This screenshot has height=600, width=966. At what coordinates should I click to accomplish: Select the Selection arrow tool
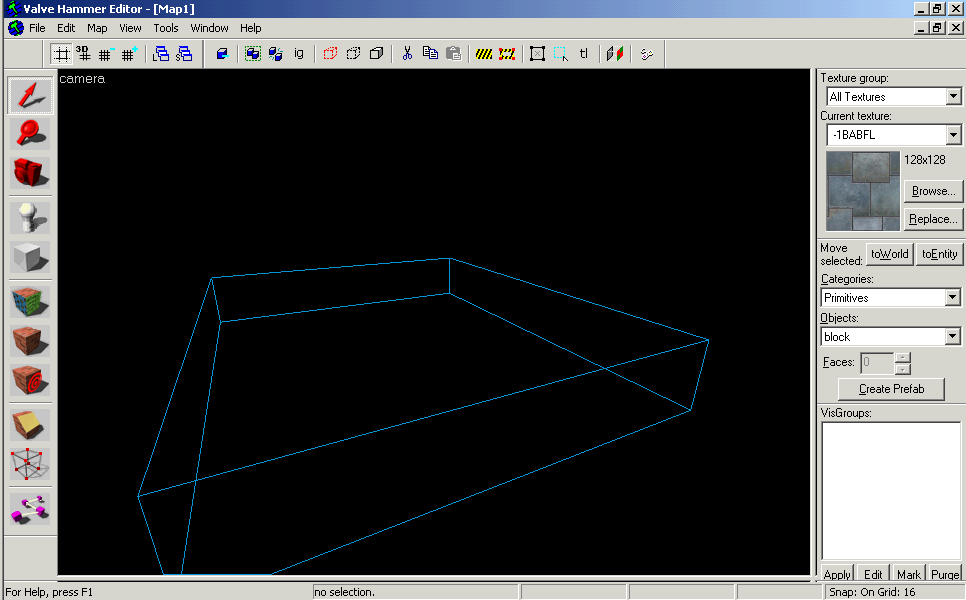coord(30,95)
